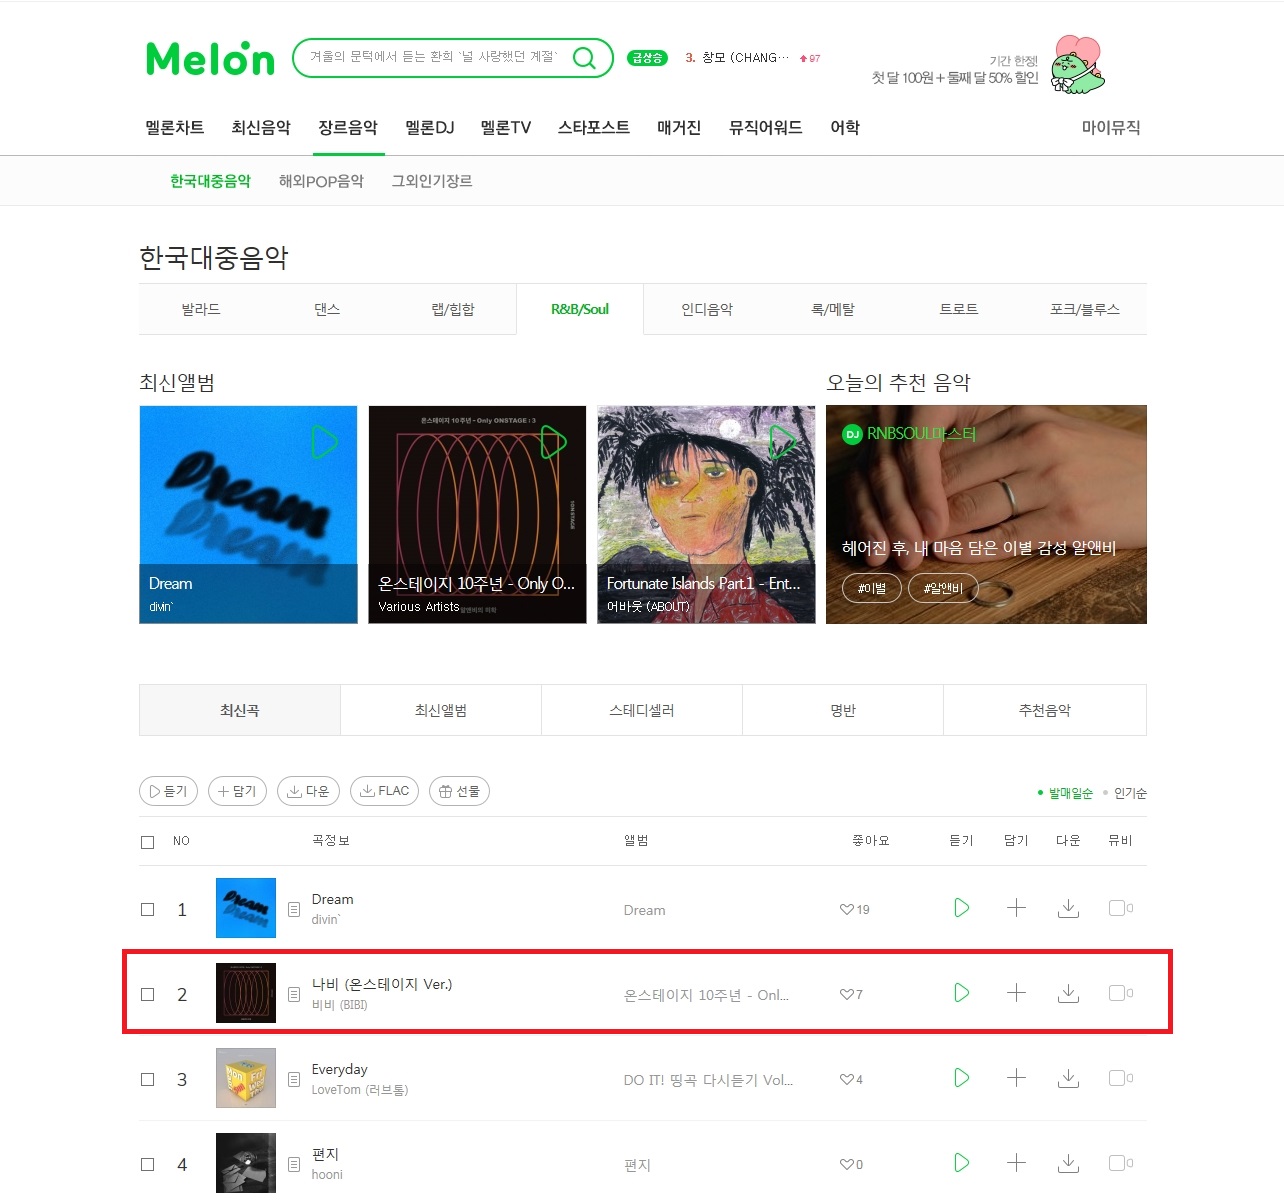Click the Melon logo
1284x1202 pixels.
click(x=210, y=59)
